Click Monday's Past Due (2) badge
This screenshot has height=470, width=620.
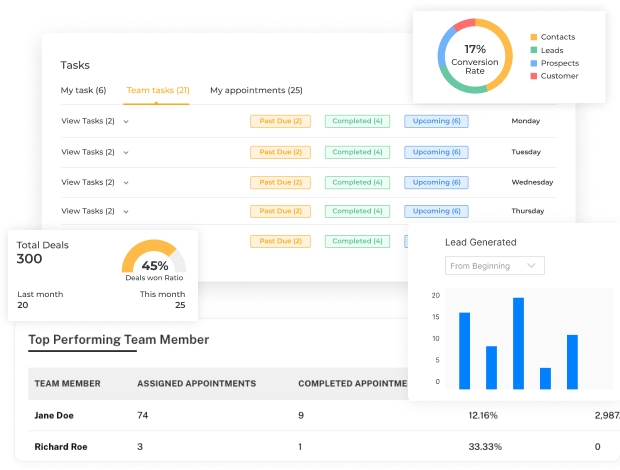coord(280,121)
